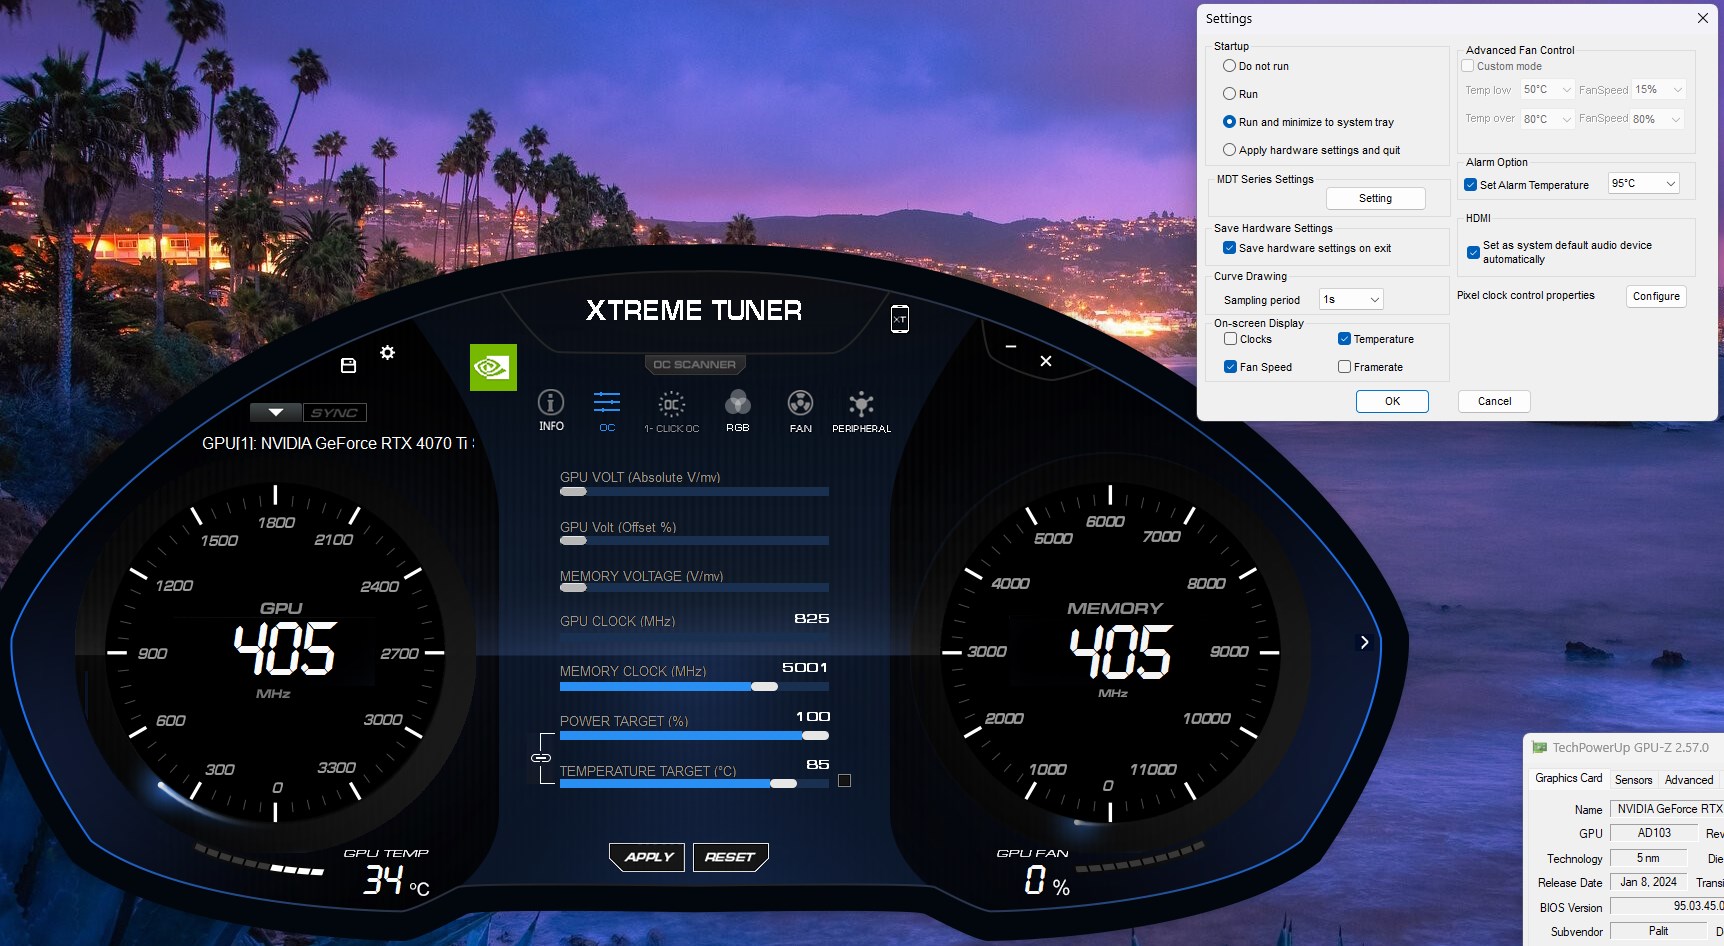Switch to the Graphics Card tab in GPU-Z
Image resolution: width=1724 pixels, height=946 pixels.
1568,778
